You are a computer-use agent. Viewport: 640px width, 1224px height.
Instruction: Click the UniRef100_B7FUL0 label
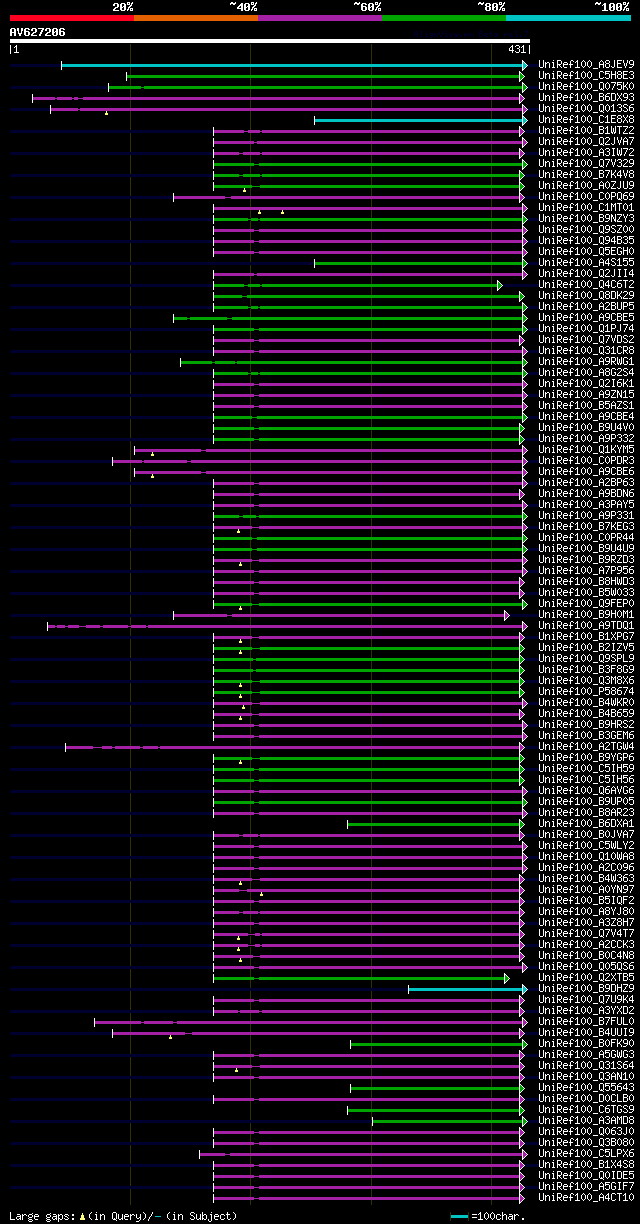(586, 1022)
